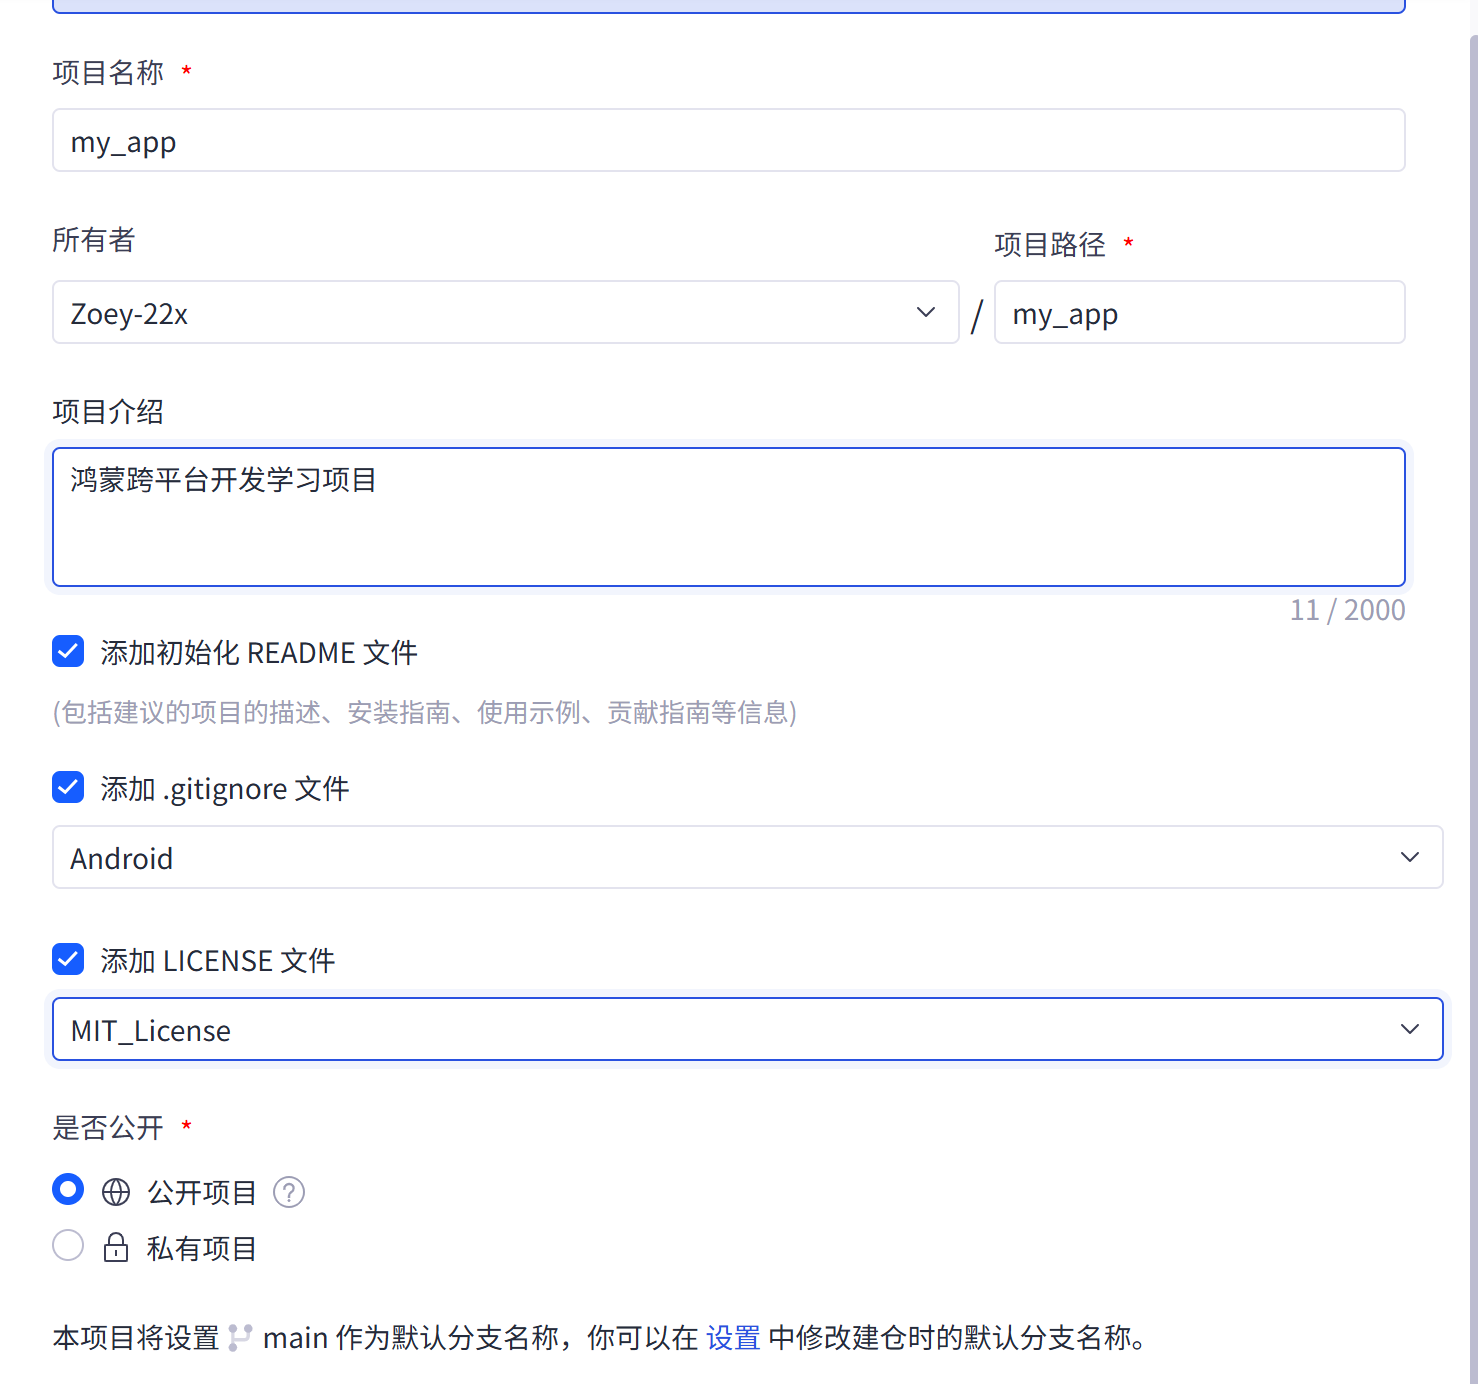Select the 公开项目 radio option
The image size is (1478, 1384).
click(x=67, y=1189)
